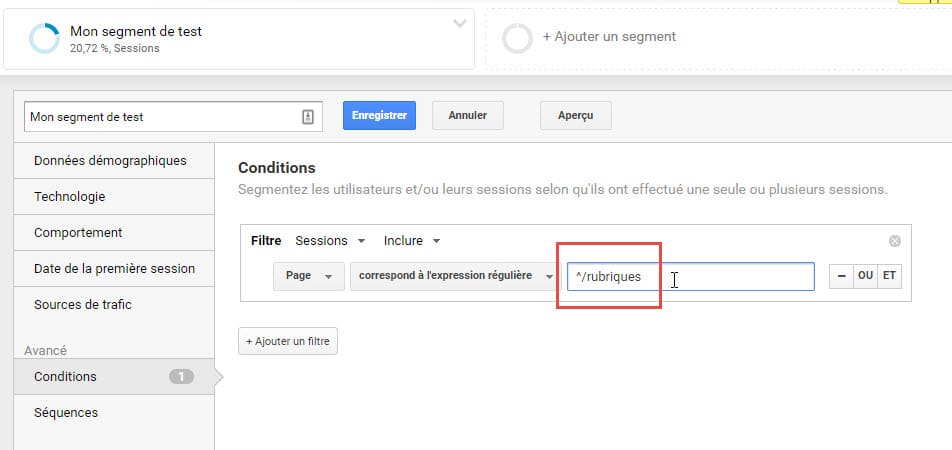Remove condition with the minus button
Screen dimensions: 952x450
[x=842, y=276]
